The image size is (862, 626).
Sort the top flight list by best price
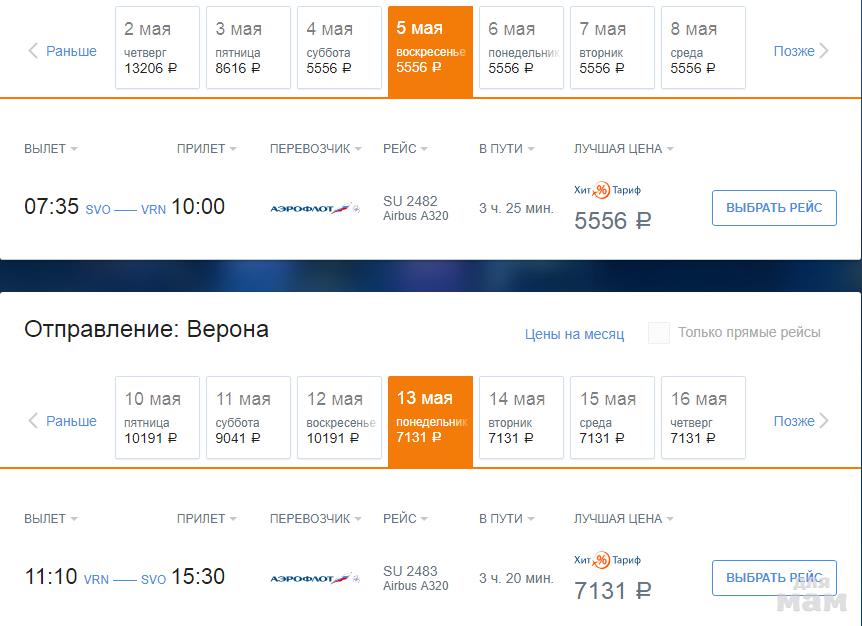click(x=623, y=149)
